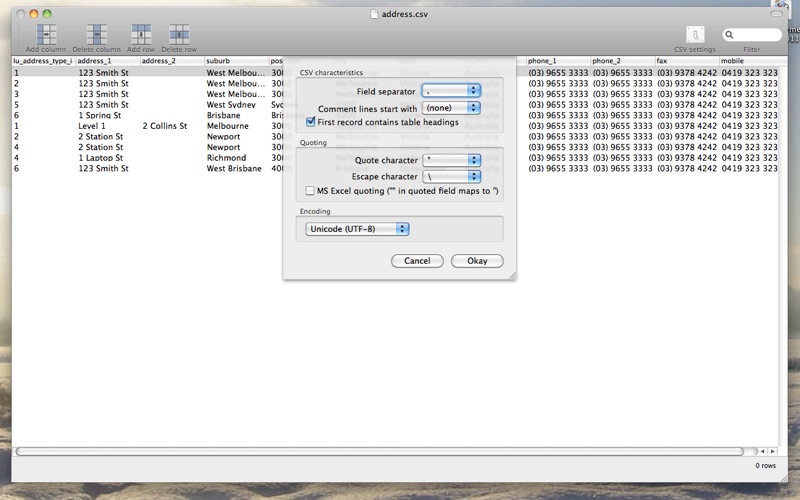The image size is (800, 500).
Task: Click the Add row toolbar icon
Action: (x=141, y=35)
